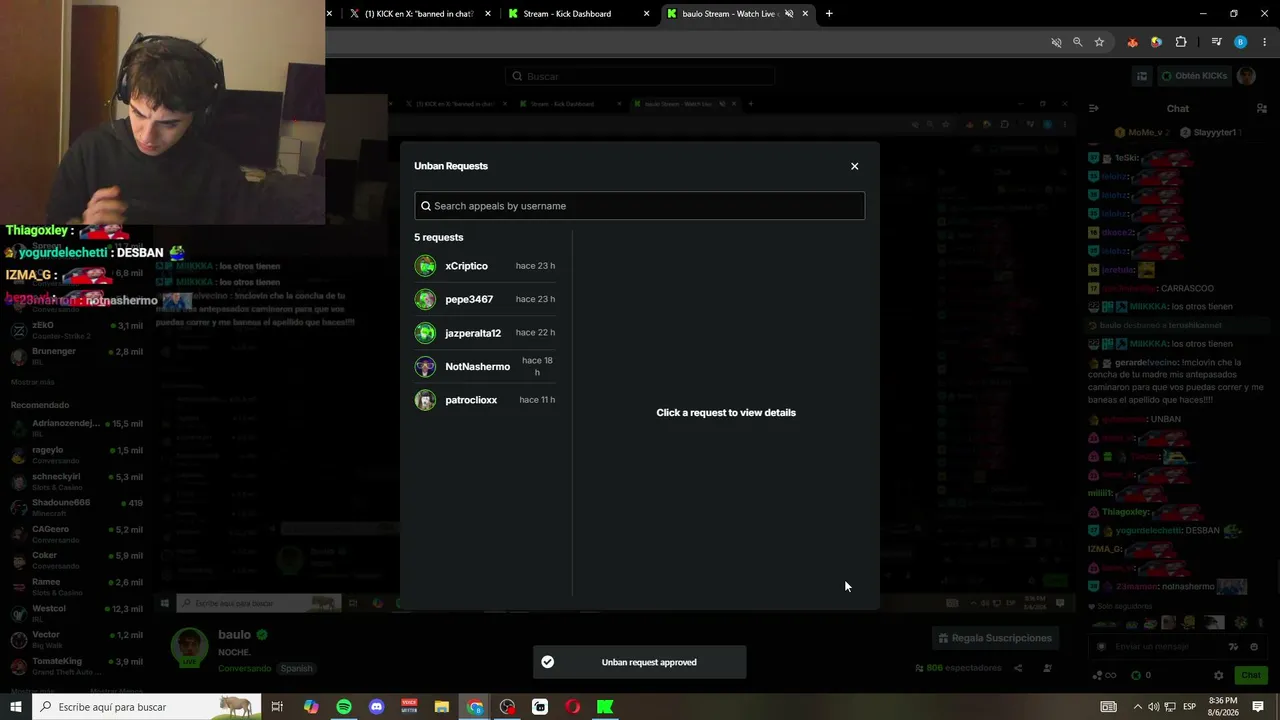
Task: Open schneckyirl recommended channel
Action: pos(76,481)
